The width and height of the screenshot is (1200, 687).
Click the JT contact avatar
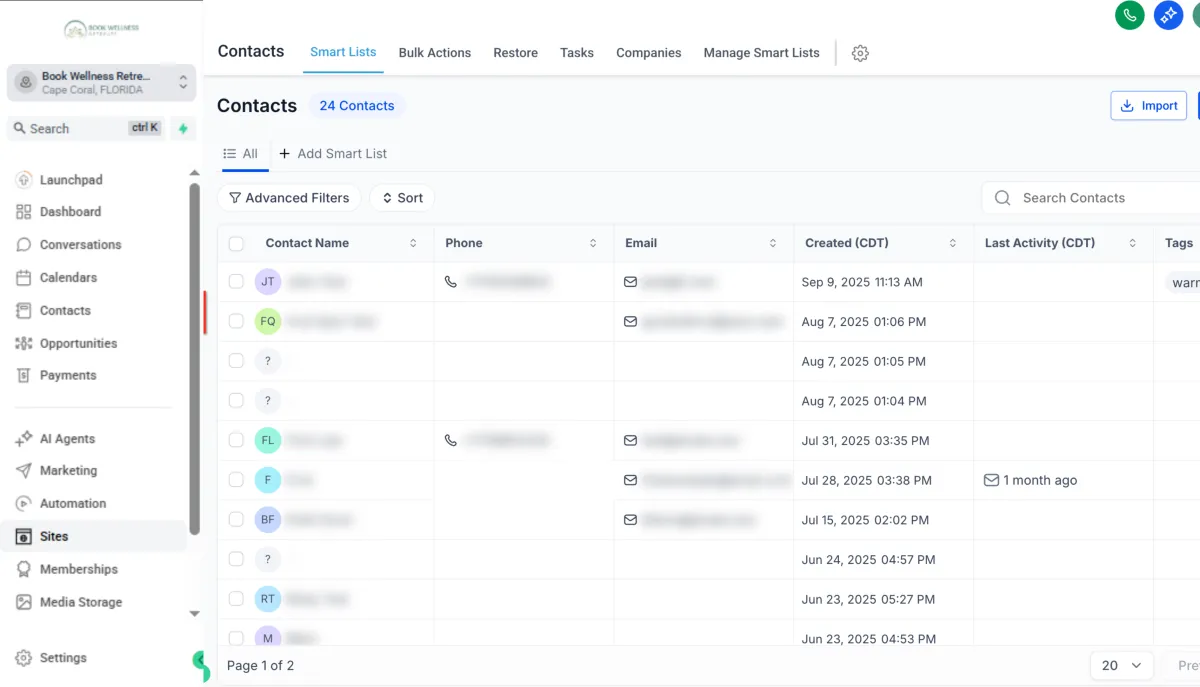click(x=268, y=282)
